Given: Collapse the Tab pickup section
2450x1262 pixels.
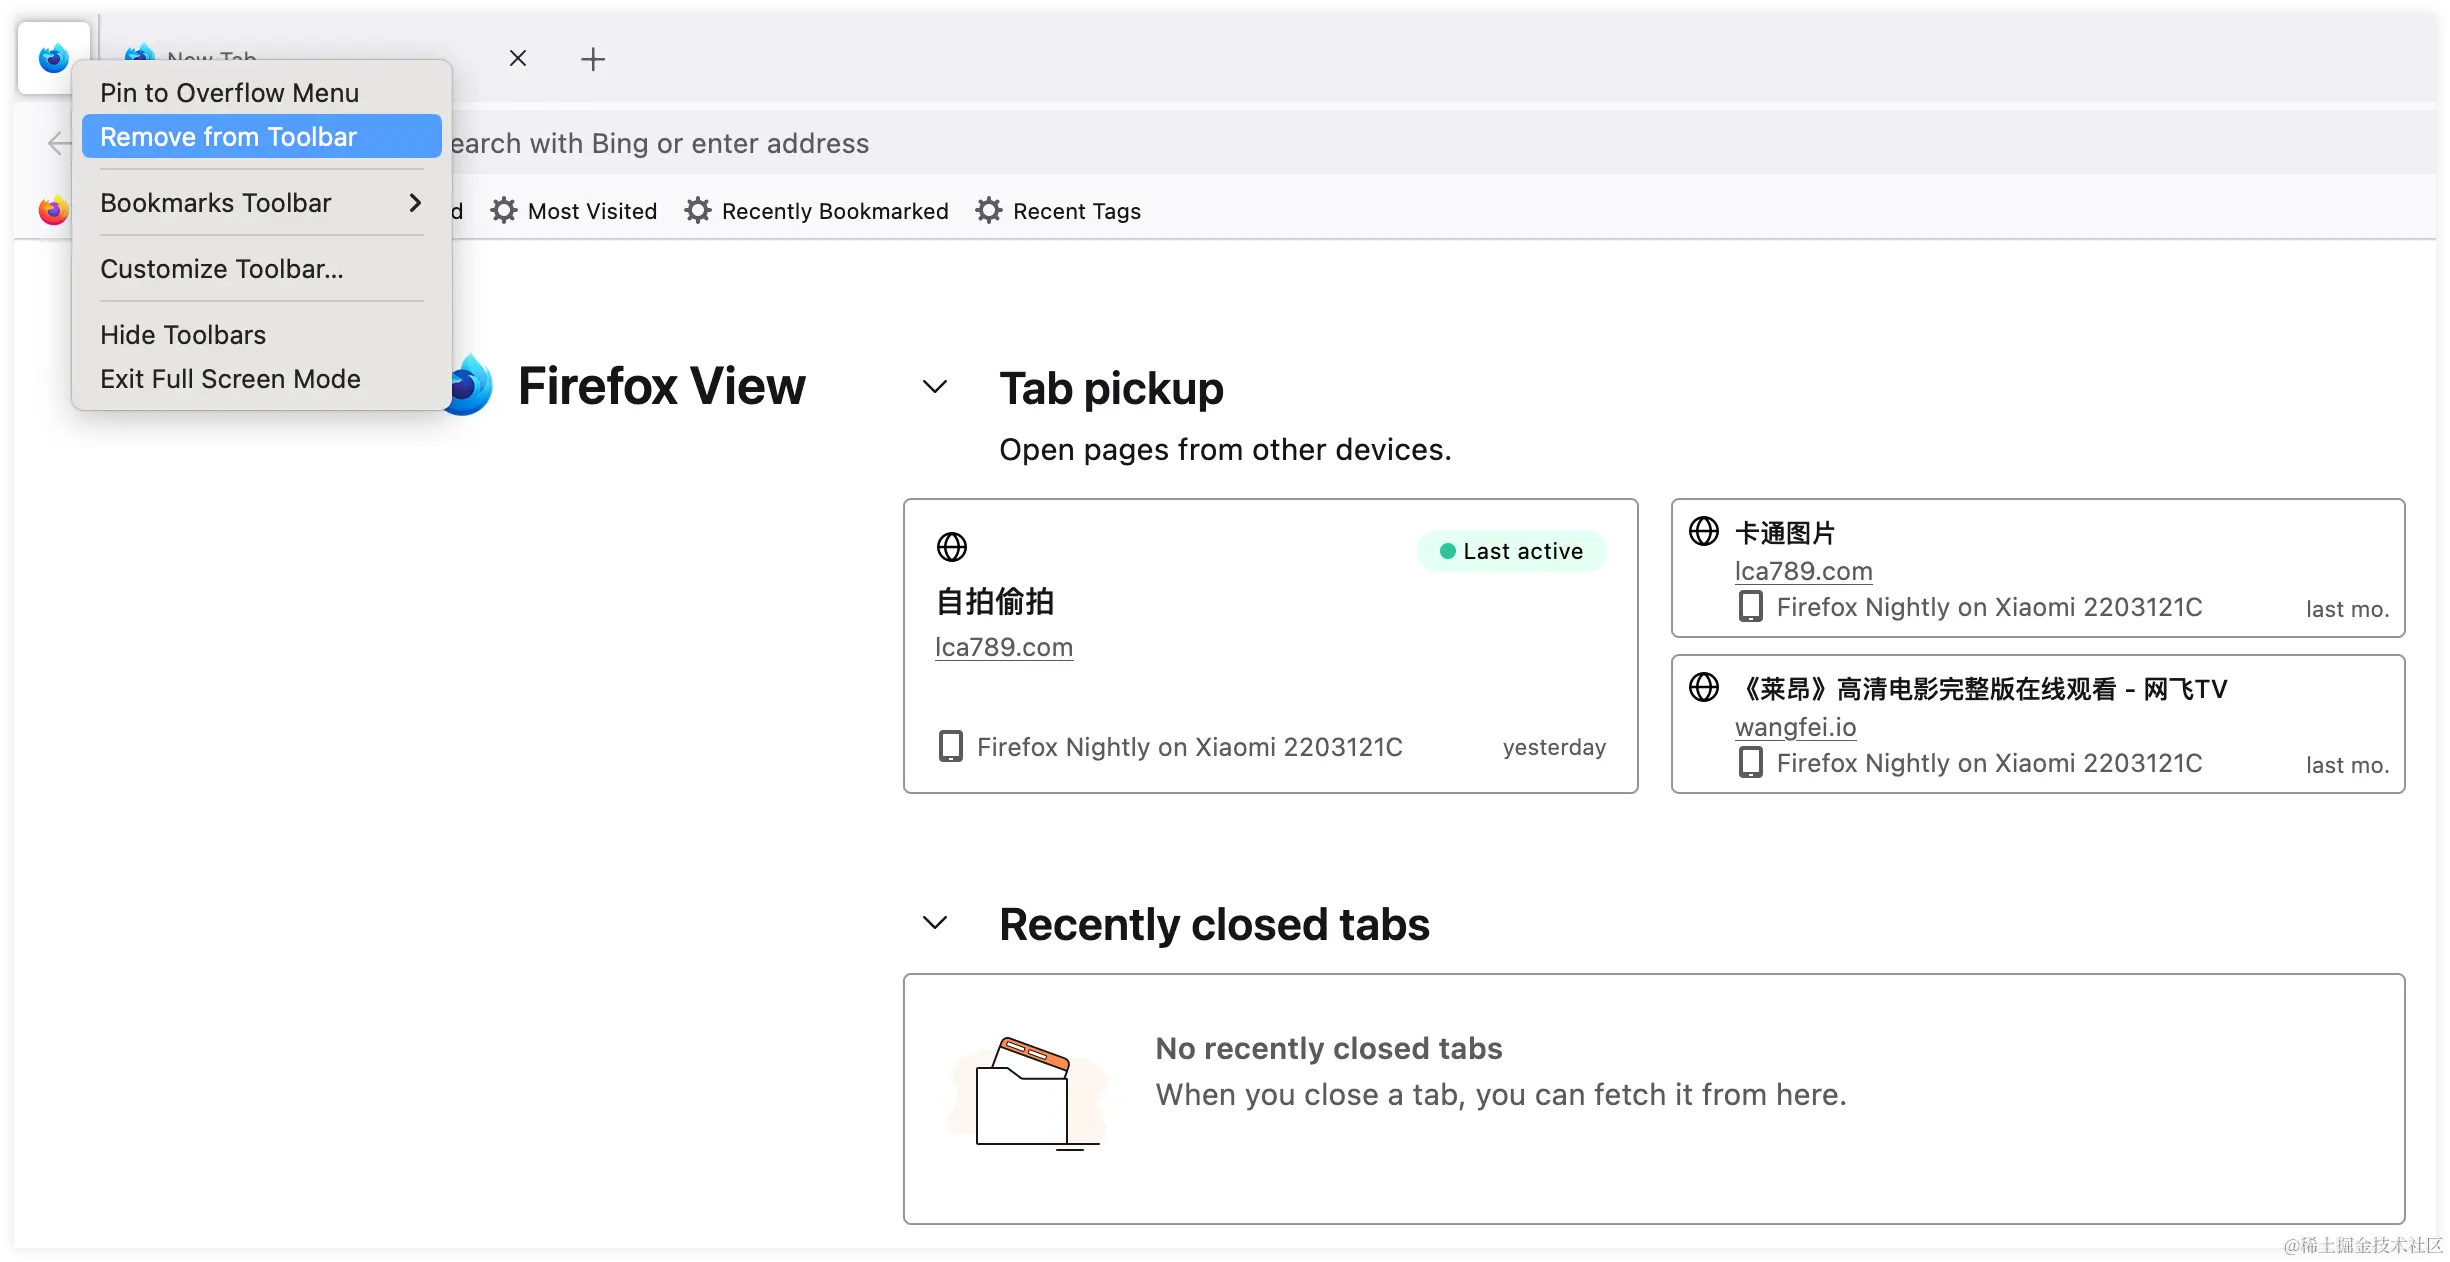Looking at the screenshot, I should pos(935,387).
